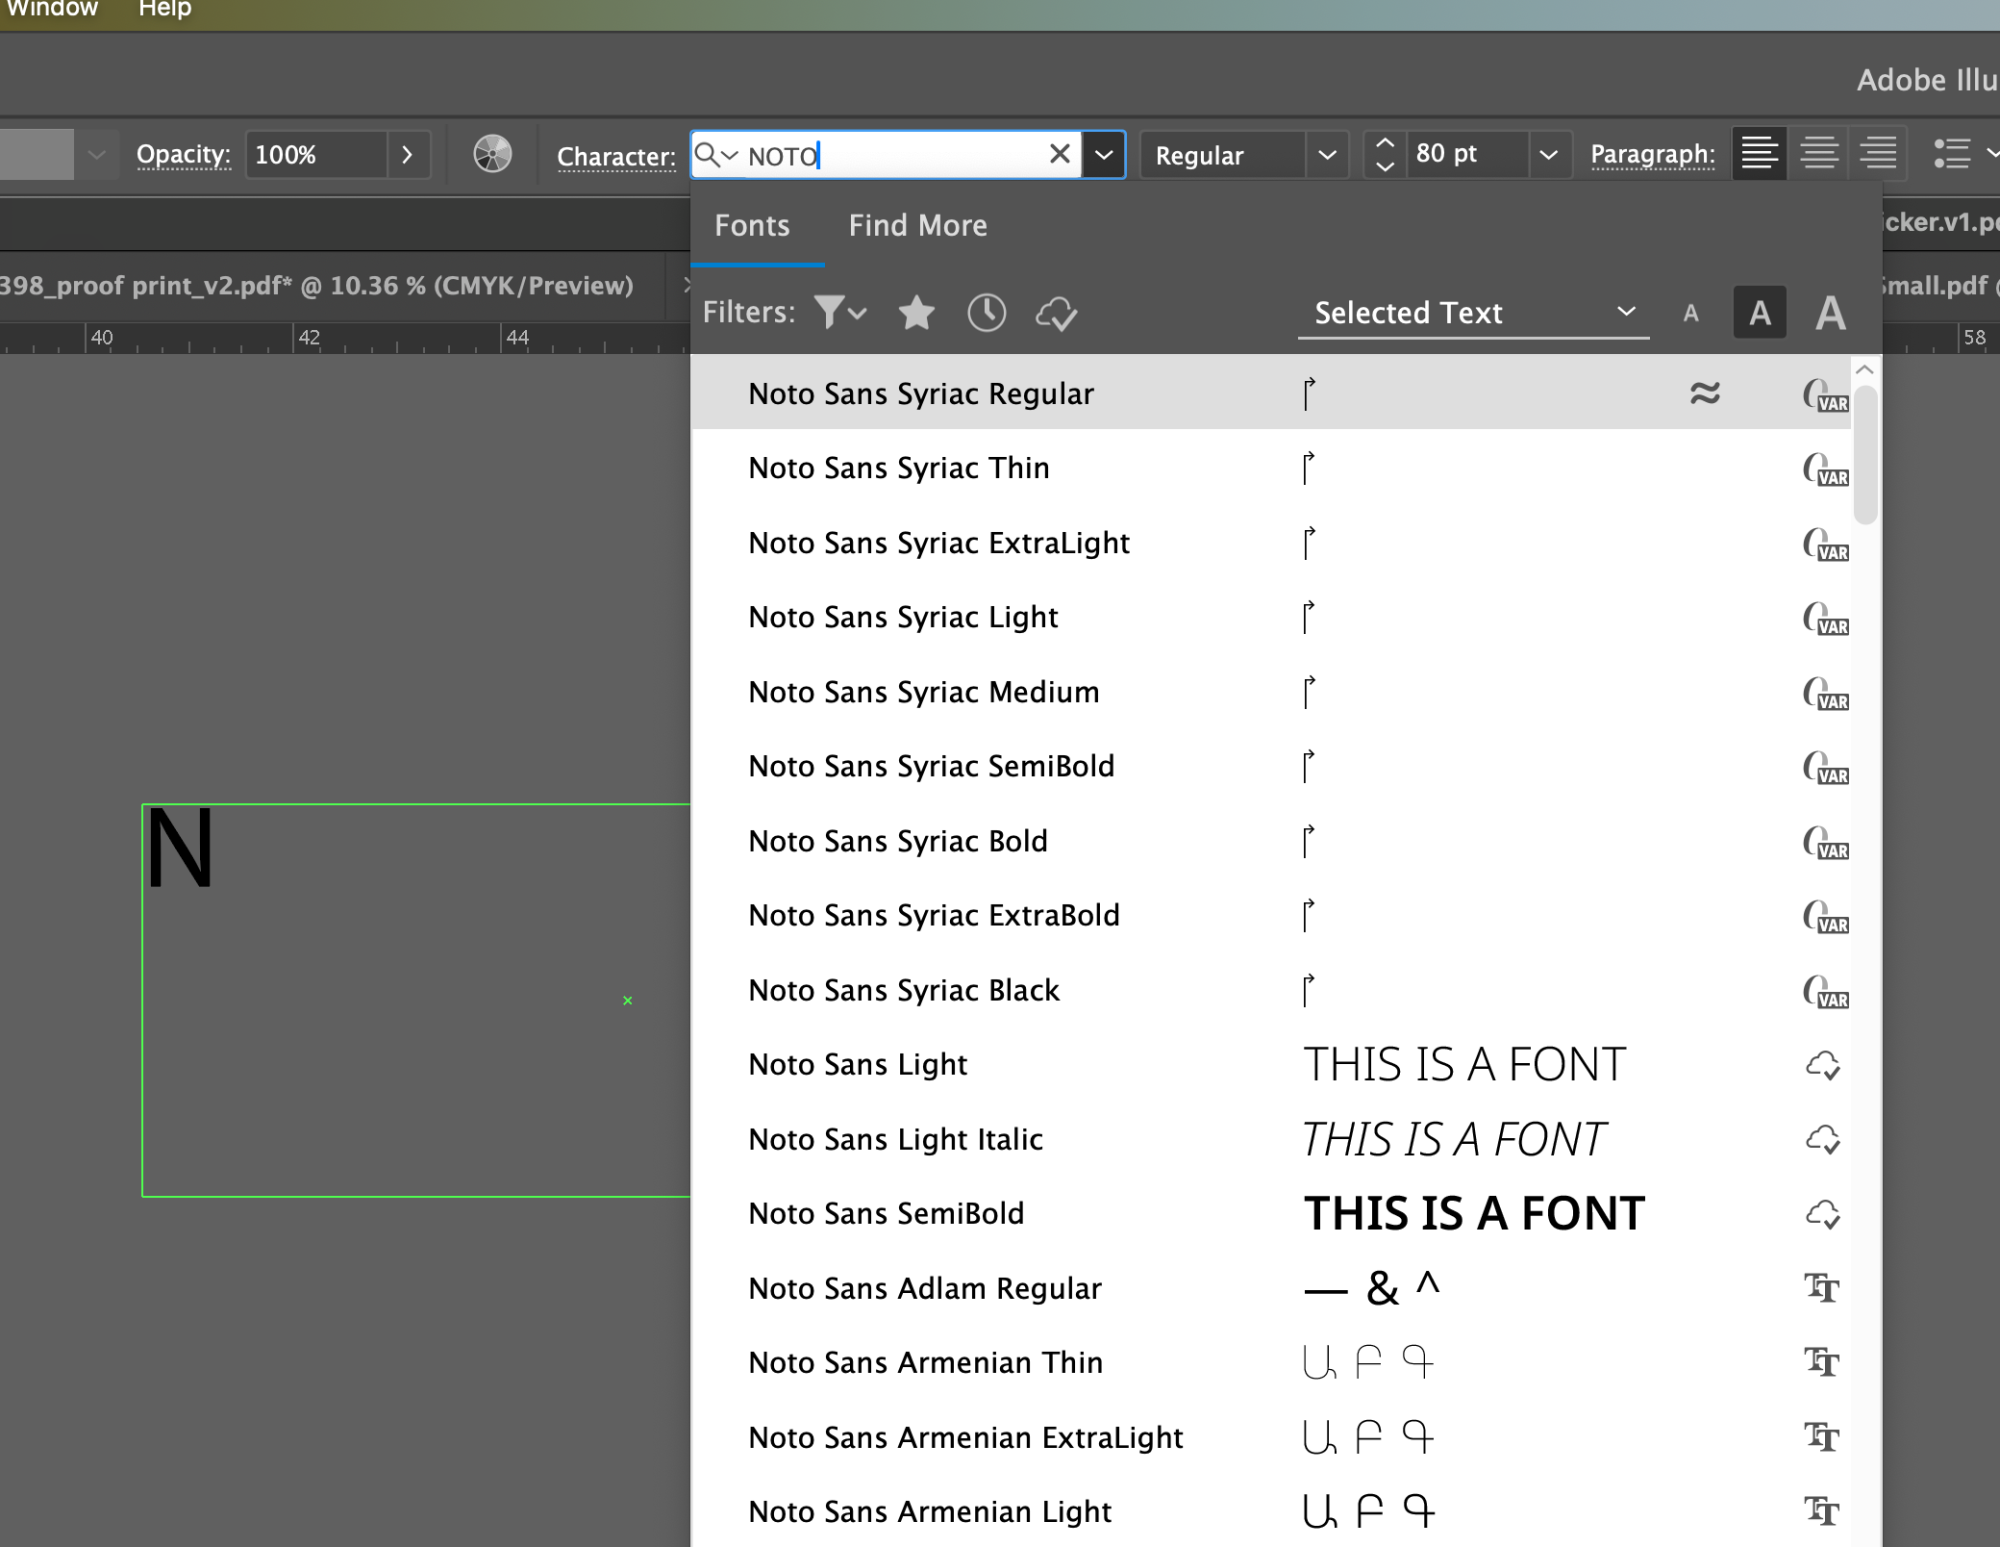
Task: Select Noto Sans Adlam Regular font
Action: click(1270, 1288)
